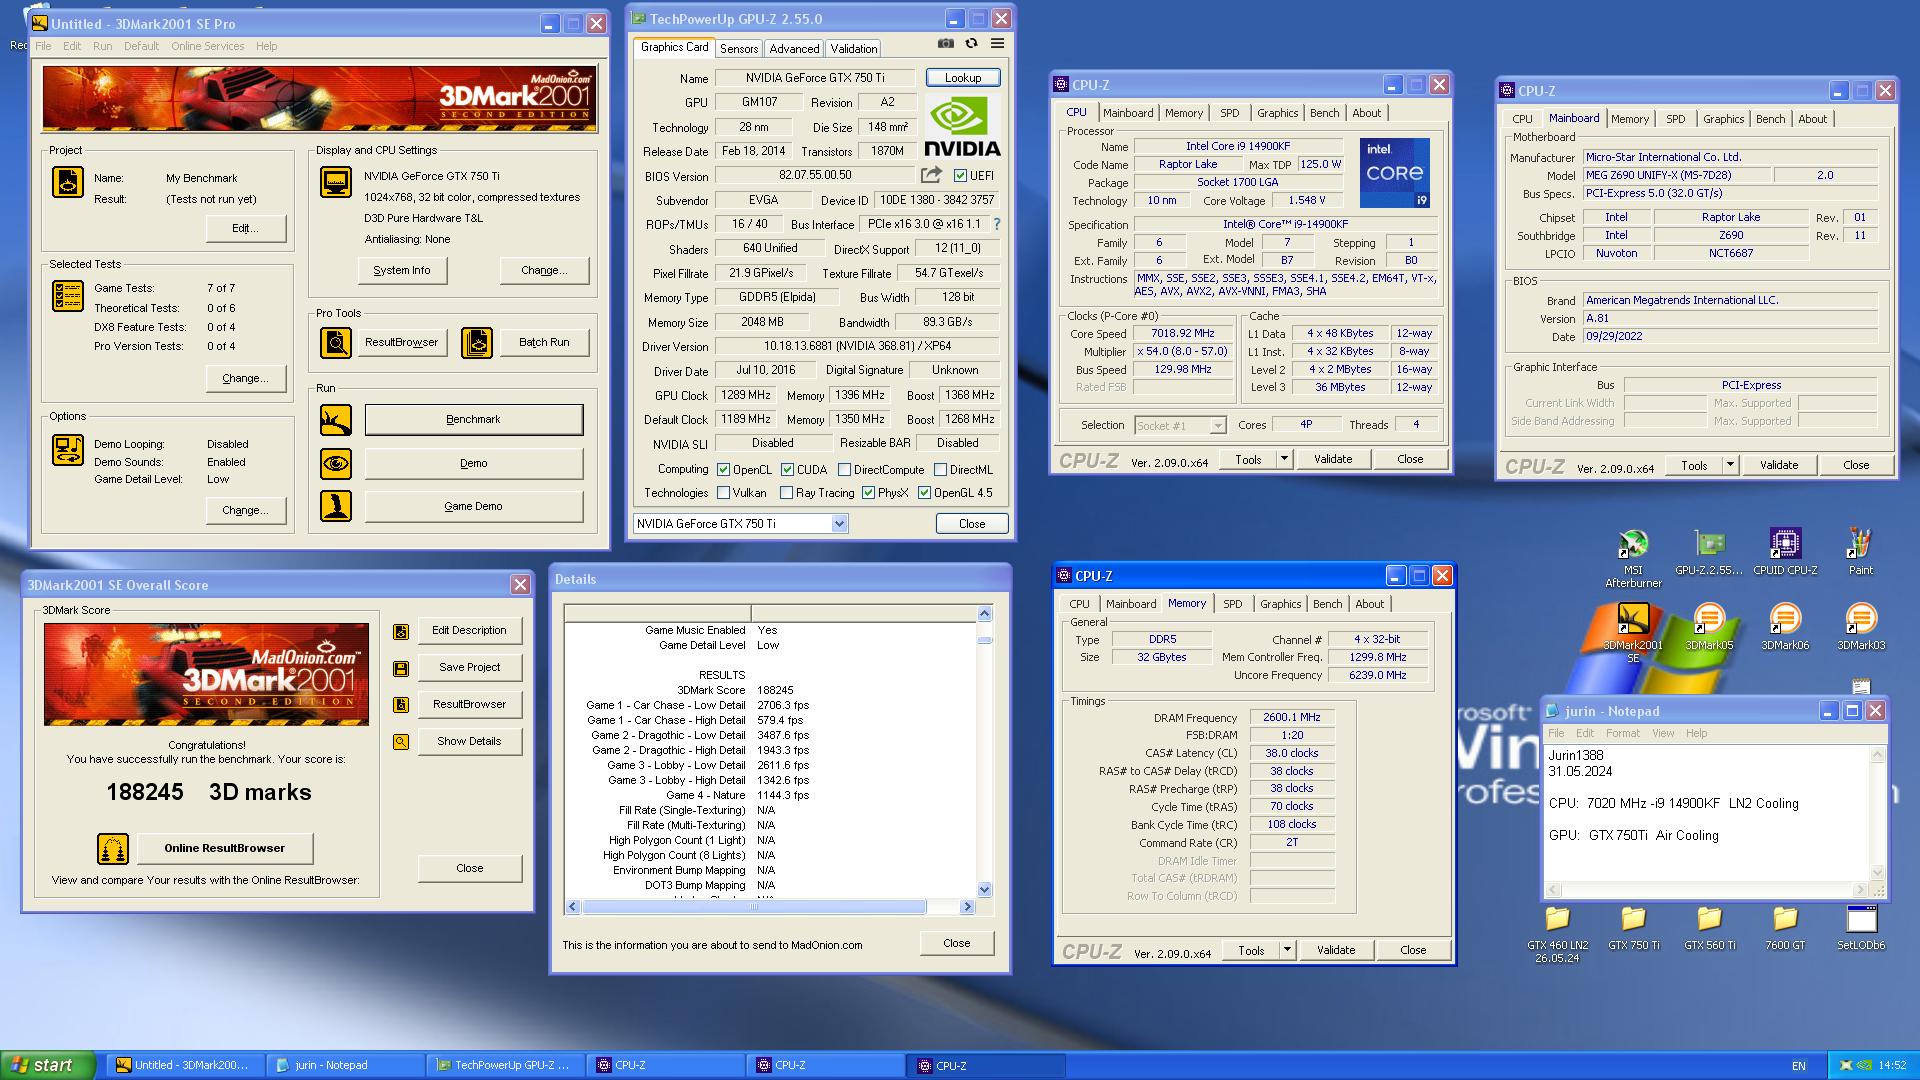
Task: Open GPU-Z desktop shortcut icon
Action: tap(1709, 551)
